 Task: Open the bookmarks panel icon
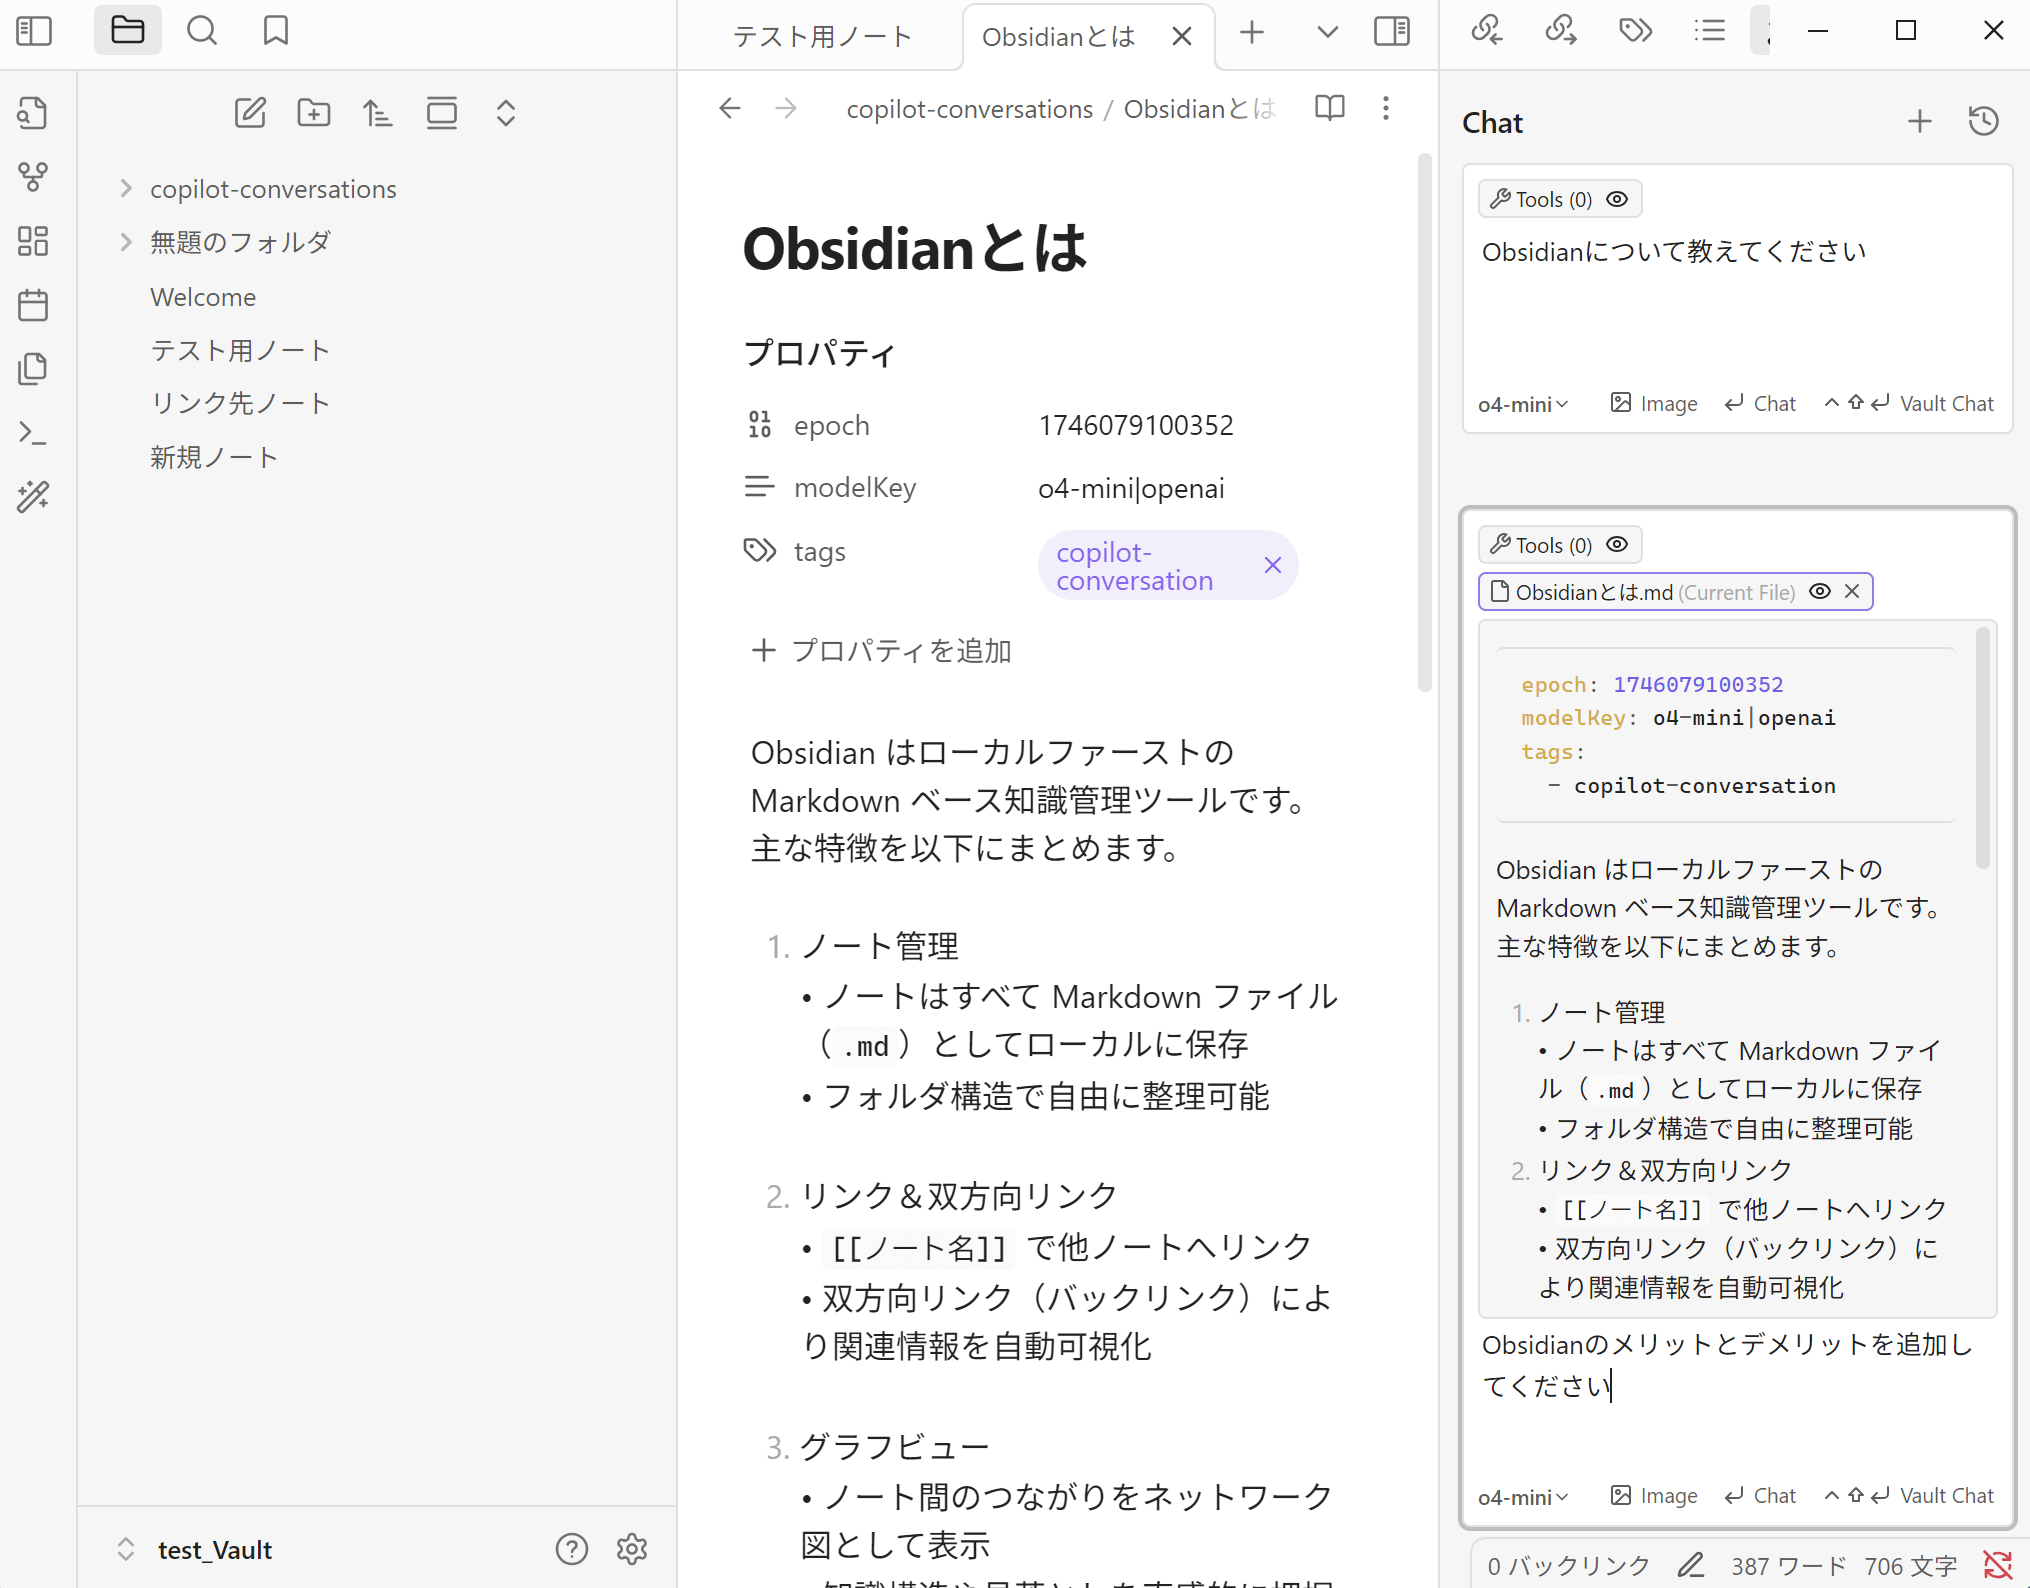click(x=276, y=31)
